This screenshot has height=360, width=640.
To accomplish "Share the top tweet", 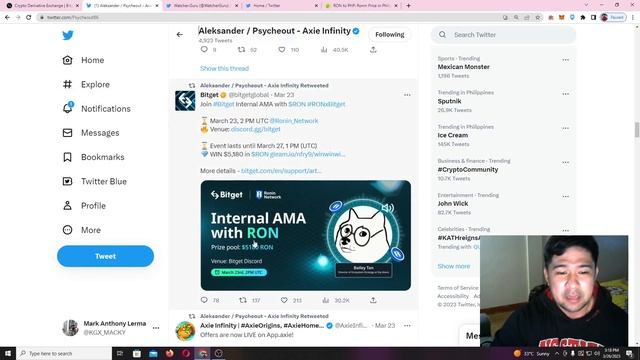I will (373, 49).
